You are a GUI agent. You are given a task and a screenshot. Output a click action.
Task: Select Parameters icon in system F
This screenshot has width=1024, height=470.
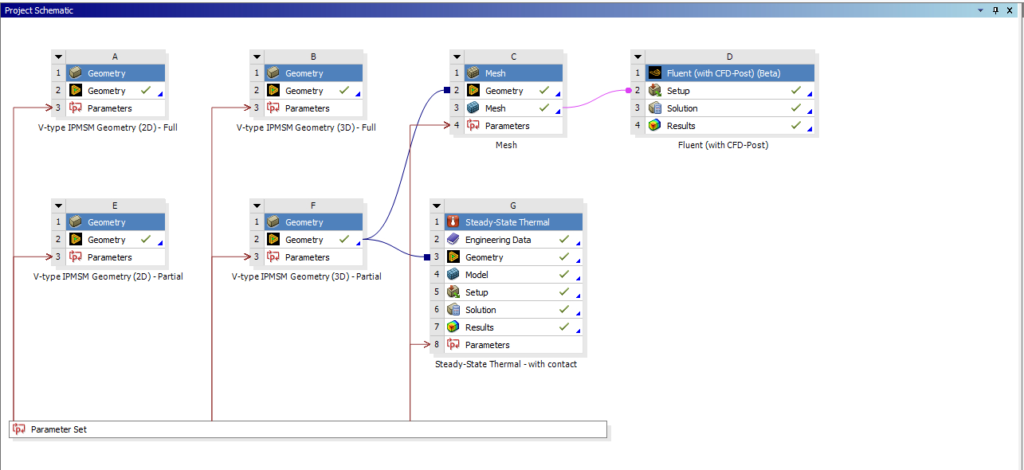pyautogui.click(x=273, y=257)
